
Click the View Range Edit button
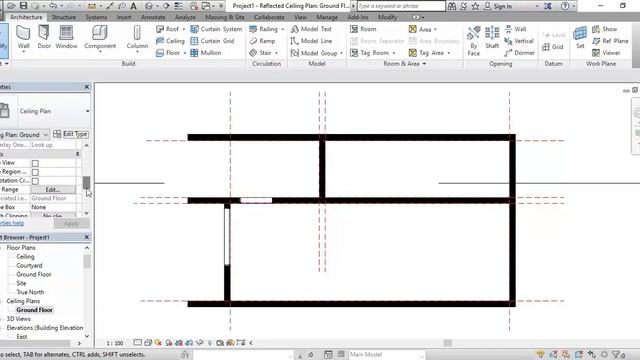click(53, 189)
